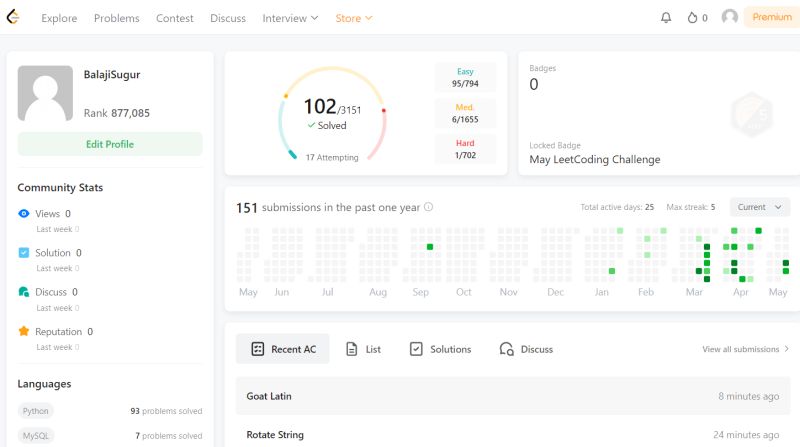Click 93 problems solved text
The width and height of the screenshot is (800, 447).
(x=166, y=411)
